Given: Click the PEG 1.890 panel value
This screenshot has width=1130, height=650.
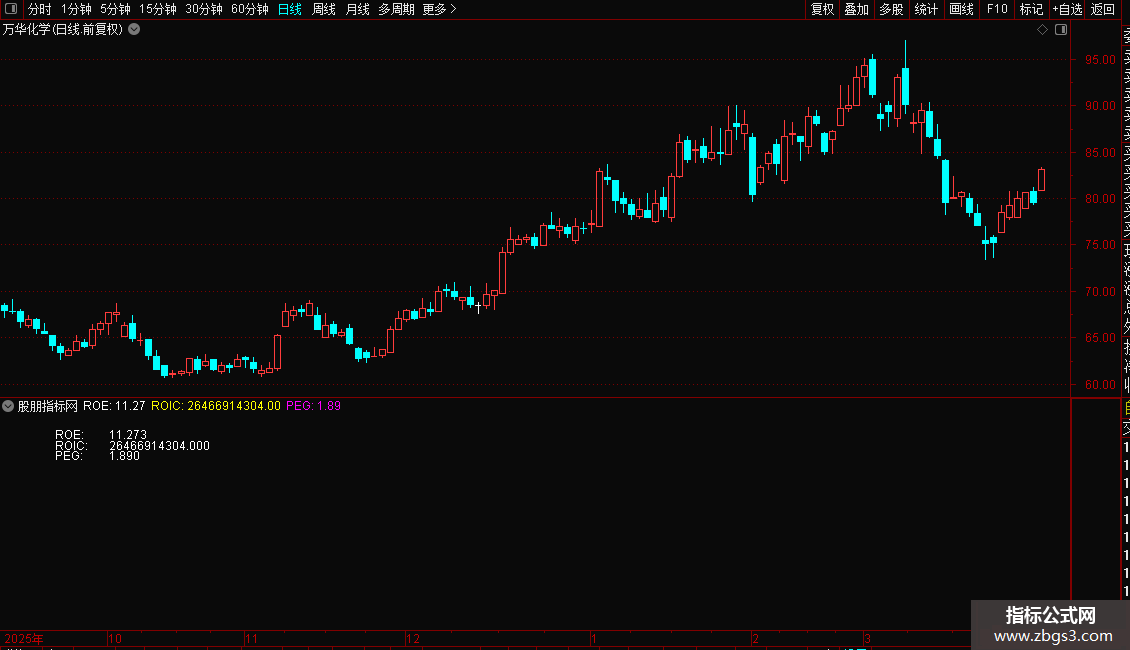Looking at the screenshot, I should (x=124, y=456).
